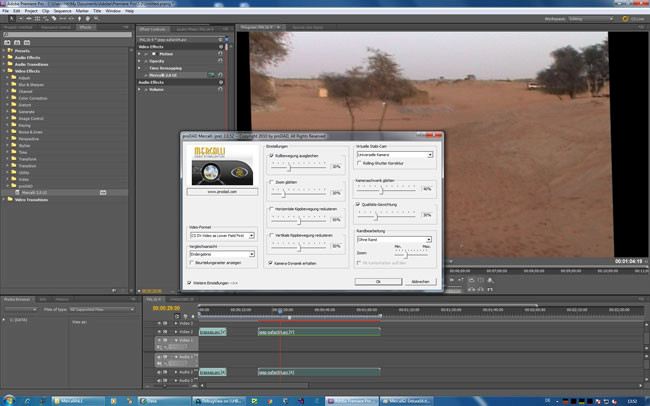Open the Sequence menu
This screenshot has height=406, width=650.
63,11
